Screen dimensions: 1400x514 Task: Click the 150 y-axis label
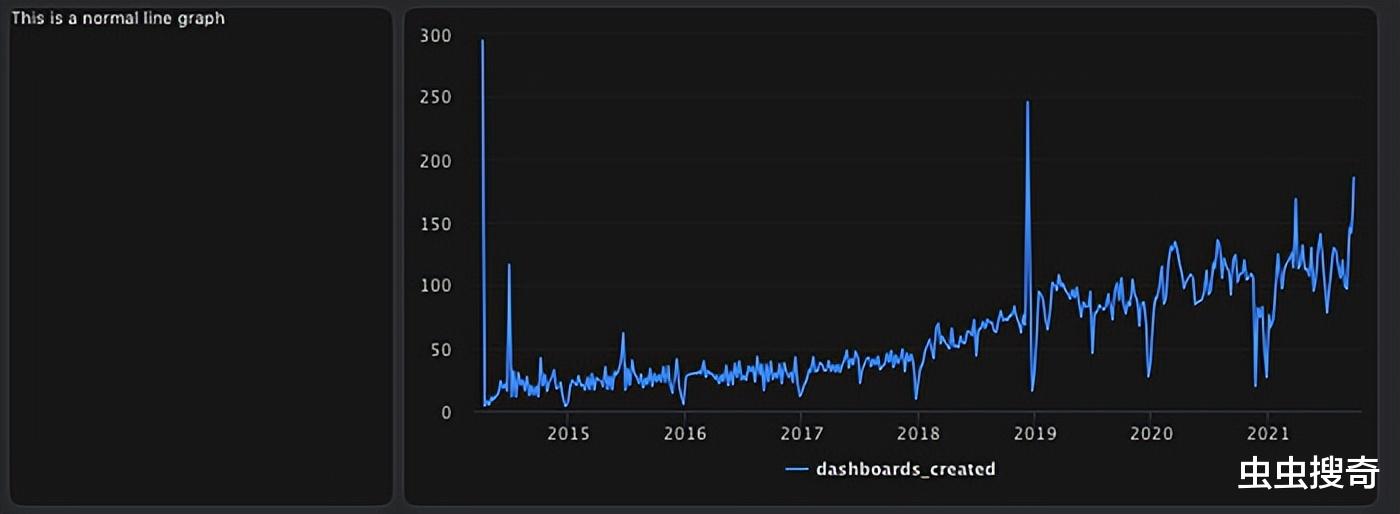[438, 224]
